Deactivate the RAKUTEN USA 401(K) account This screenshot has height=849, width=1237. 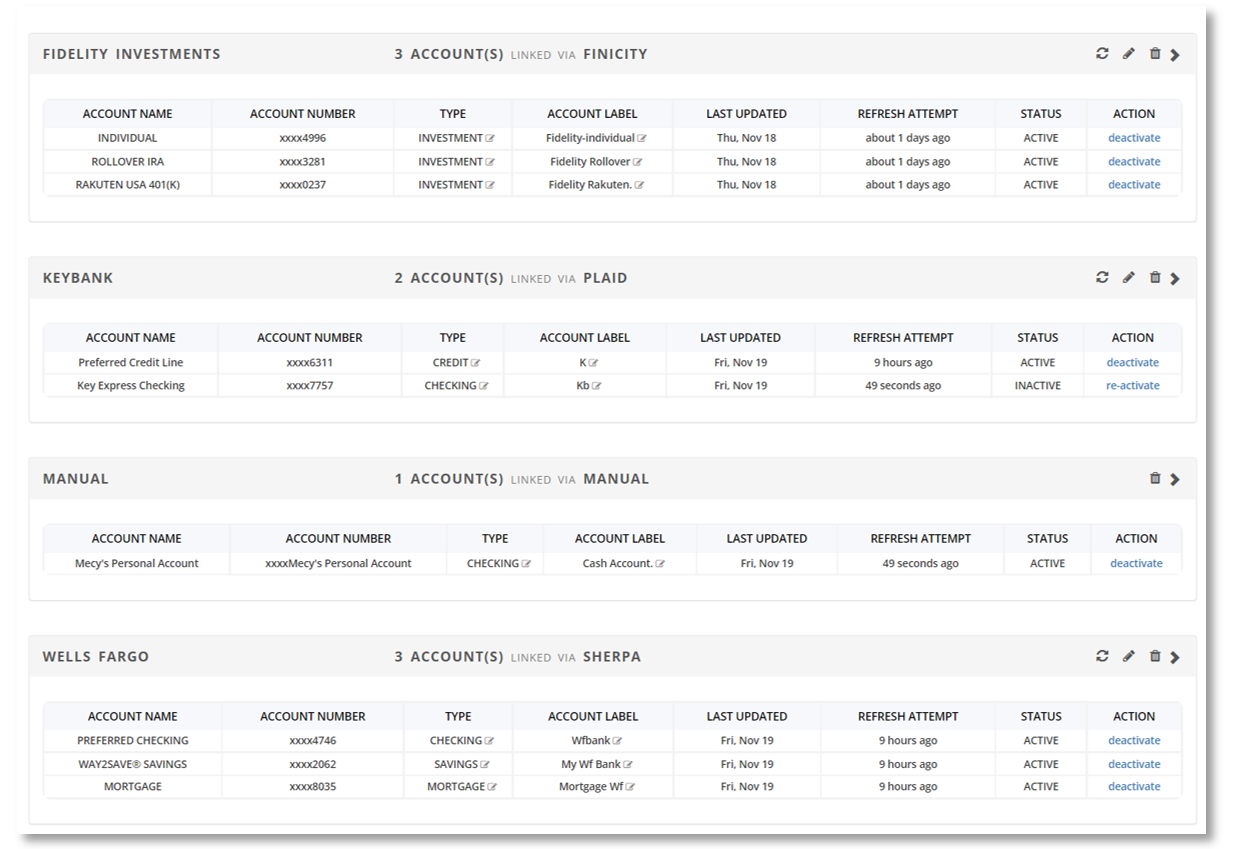1134,184
